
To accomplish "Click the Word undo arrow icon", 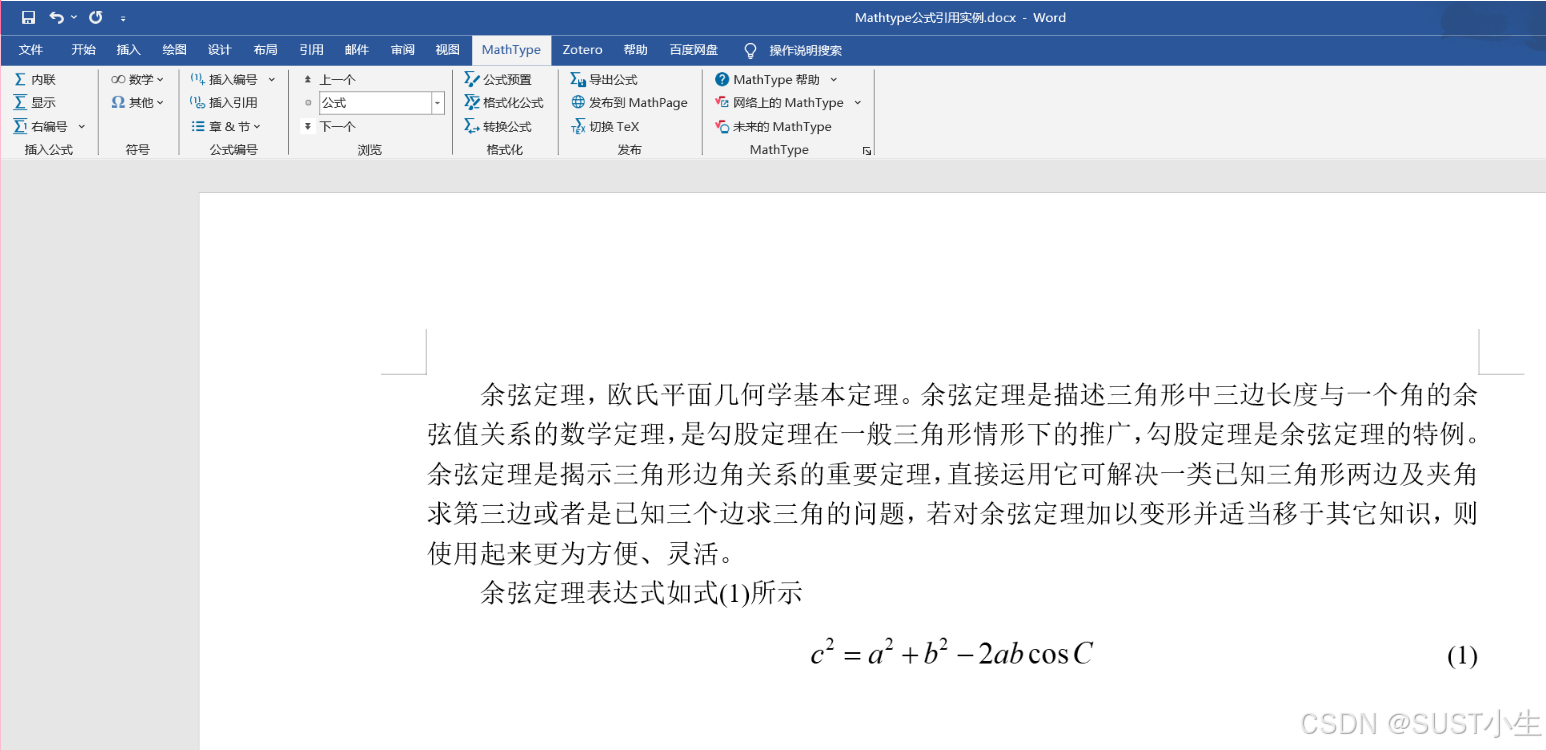I will (55, 15).
